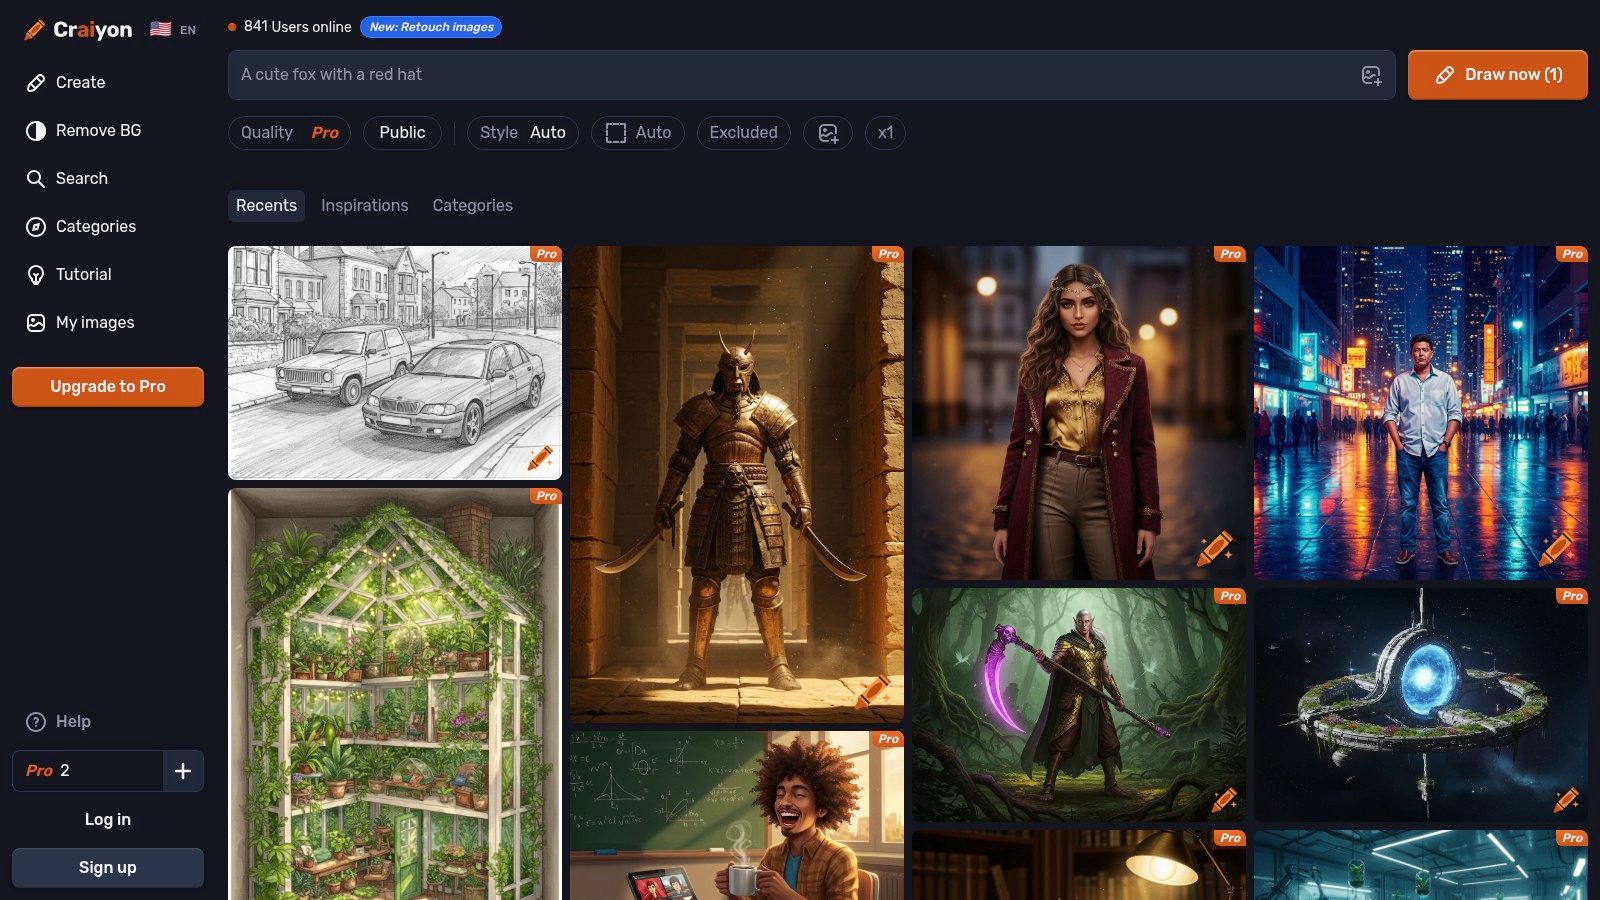This screenshot has width=1600, height=900.
Task: Click into the prompt text field
Action: click(x=780, y=75)
